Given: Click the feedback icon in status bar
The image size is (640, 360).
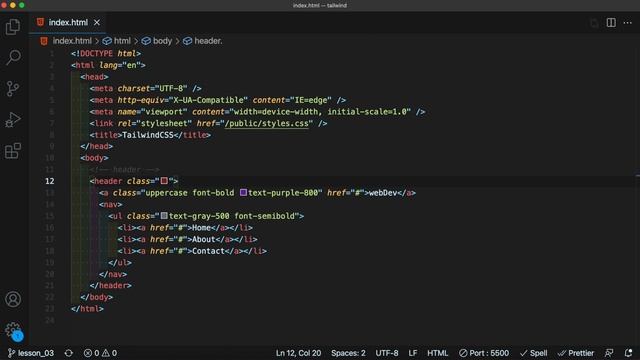Looking at the screenshot, I should (x=609, y=353).
